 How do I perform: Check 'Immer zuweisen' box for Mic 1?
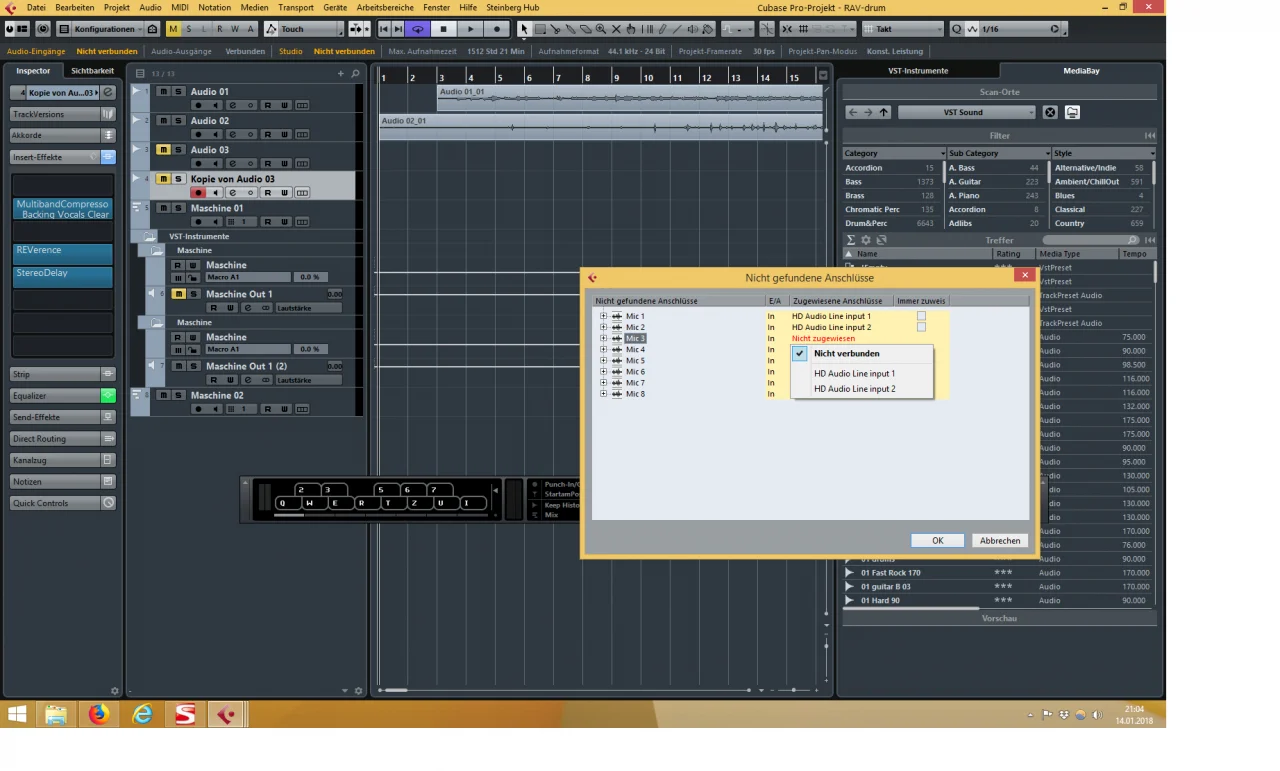point(921,316)
